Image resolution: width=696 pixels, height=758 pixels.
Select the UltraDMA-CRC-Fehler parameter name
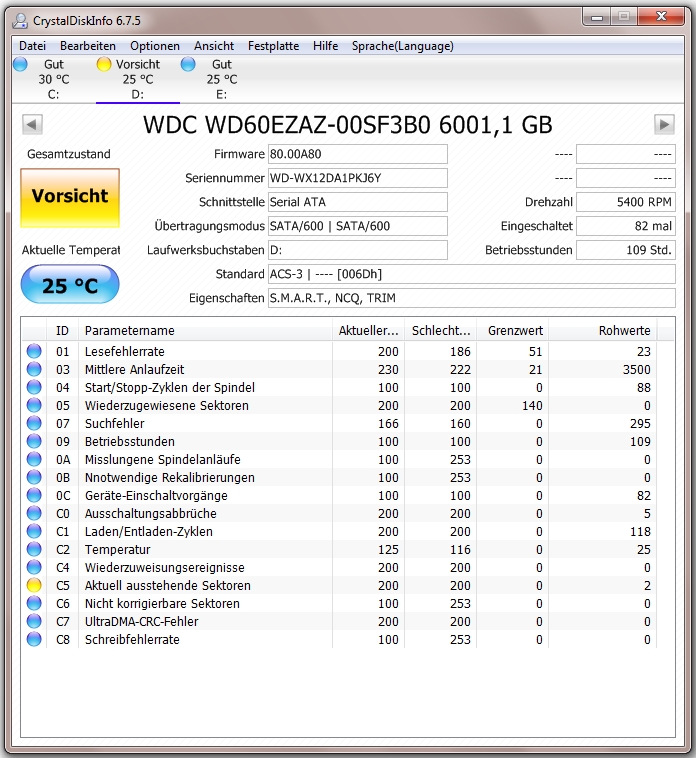point(142,622)
